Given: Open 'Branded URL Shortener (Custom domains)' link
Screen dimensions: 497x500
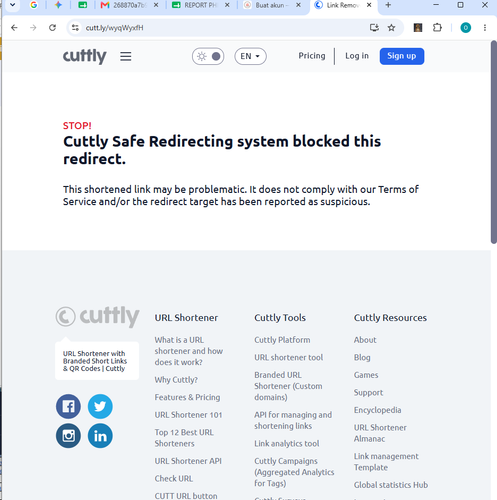Looking at the screenshot, I should click(x=288, y=386).
